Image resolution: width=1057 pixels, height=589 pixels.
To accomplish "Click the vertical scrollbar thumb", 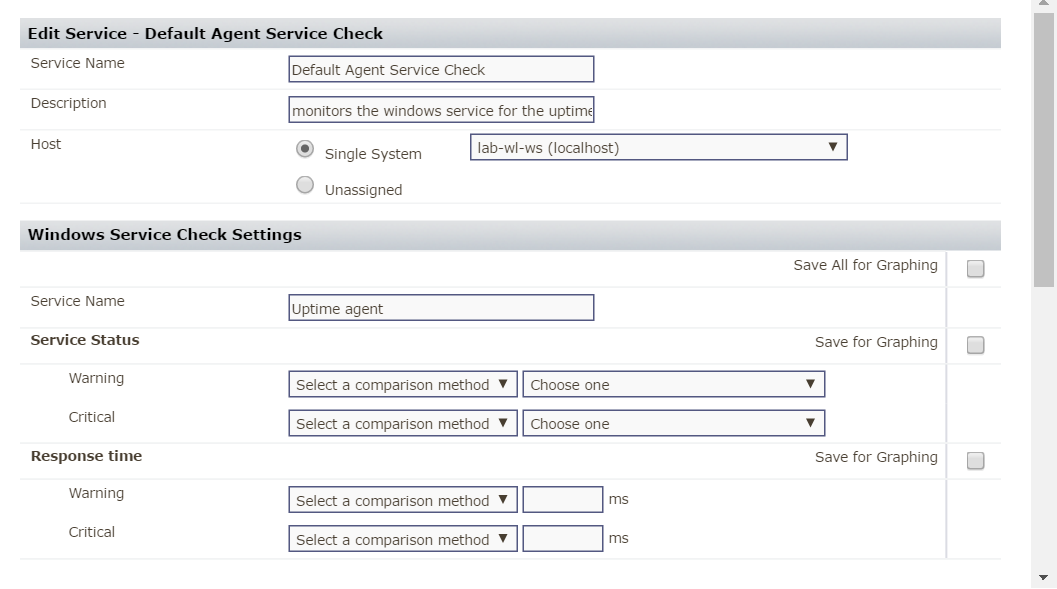I will (1045, 150).
